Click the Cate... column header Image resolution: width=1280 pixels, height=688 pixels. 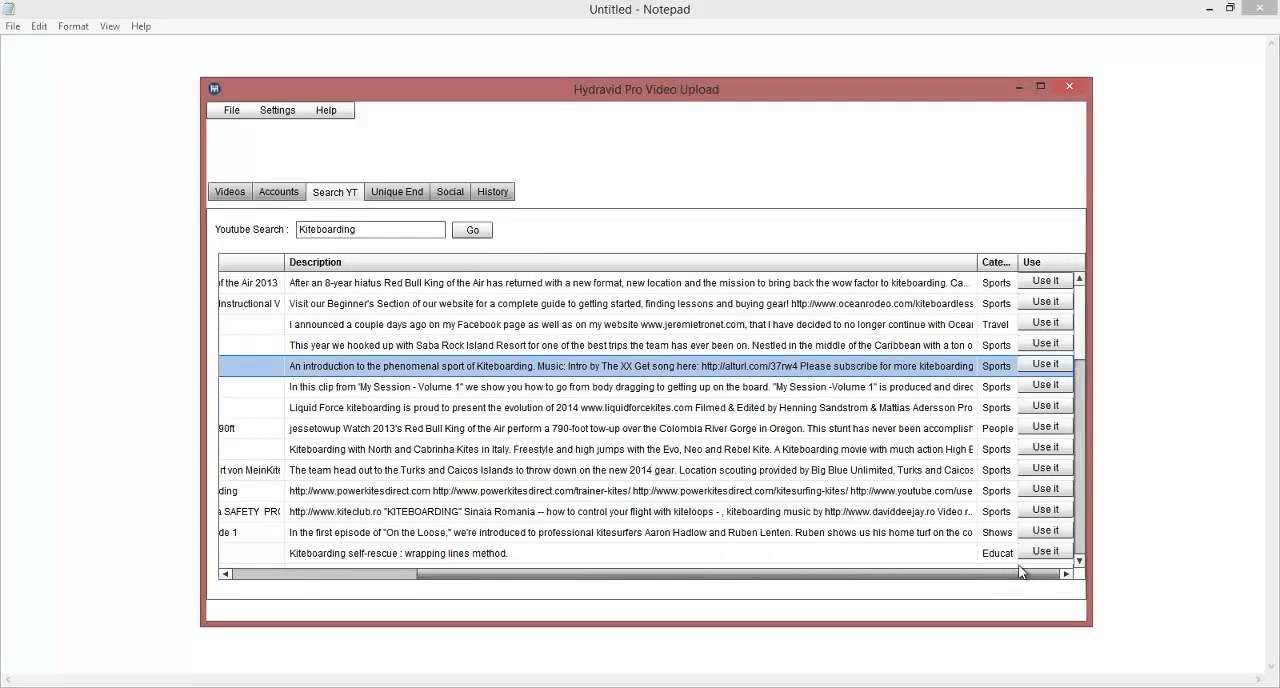(997, 262)
